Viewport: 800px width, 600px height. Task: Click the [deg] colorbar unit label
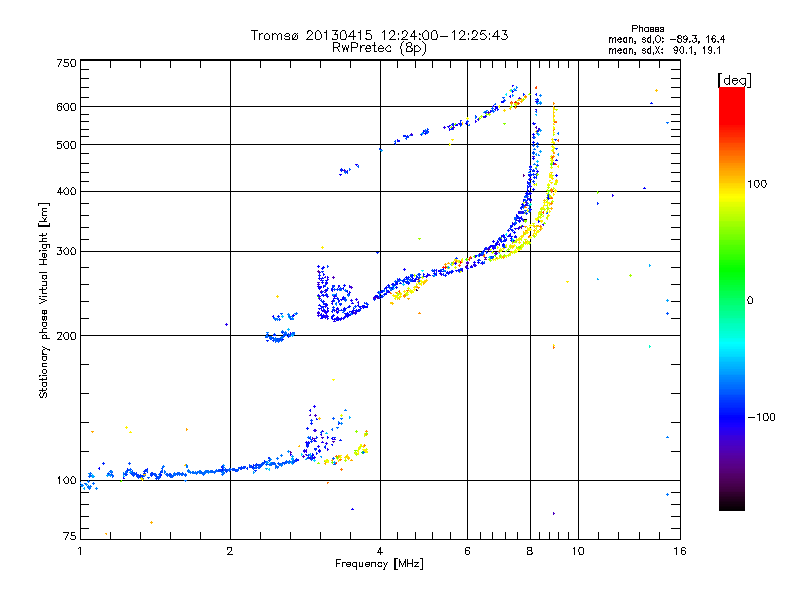734,80
